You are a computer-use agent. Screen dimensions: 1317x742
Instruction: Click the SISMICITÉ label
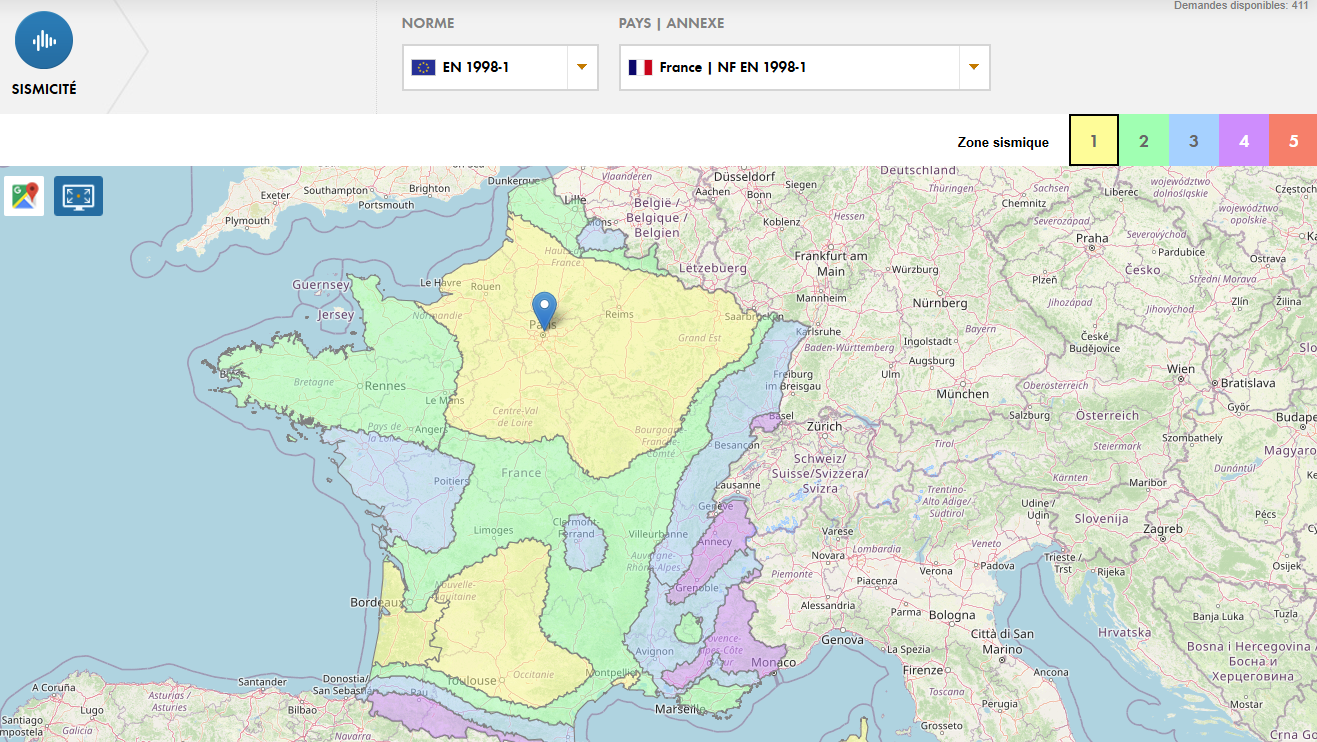point(44,89)
